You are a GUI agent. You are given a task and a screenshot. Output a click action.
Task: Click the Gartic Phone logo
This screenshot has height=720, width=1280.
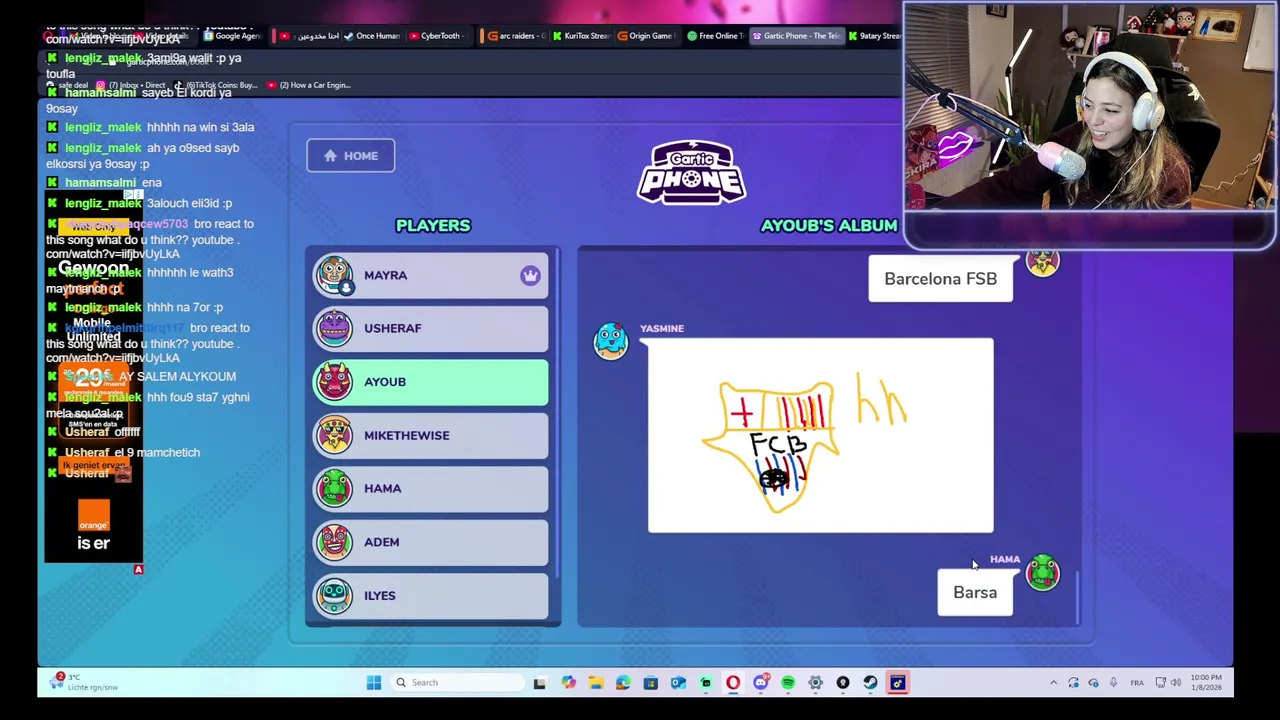coord(692,172)
